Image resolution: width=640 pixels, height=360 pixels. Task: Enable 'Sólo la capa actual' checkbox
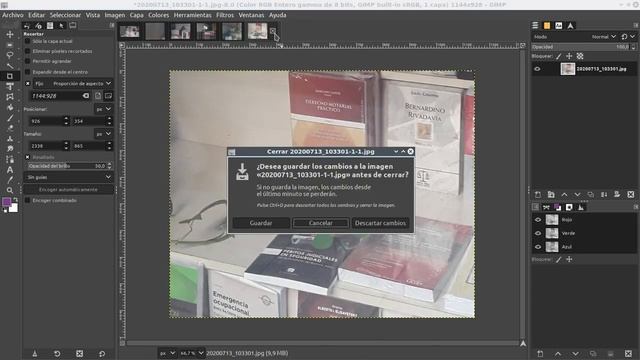pyautogui.click(x=28, y=41)
